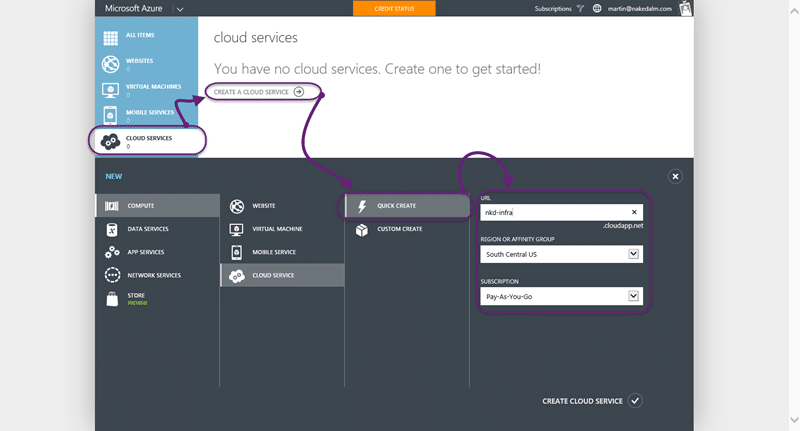
Task: Click the martin@nakedalm.com account link
Action: tap(640, 9)
